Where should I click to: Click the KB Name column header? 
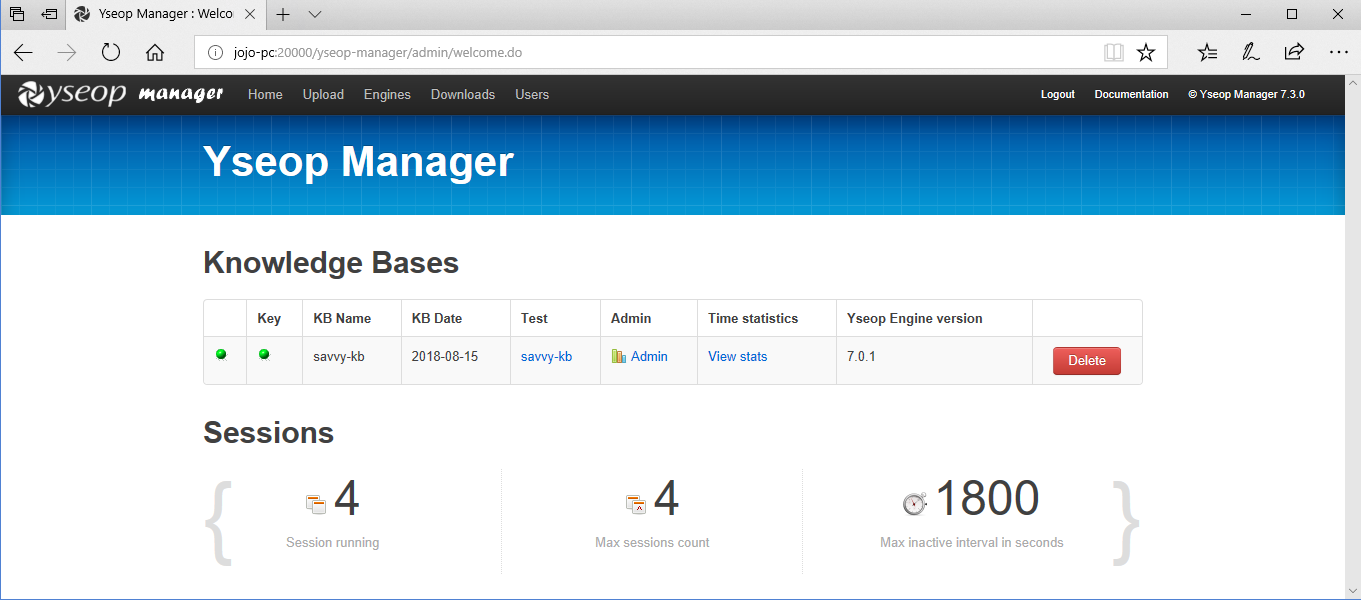tap(342, 318)
